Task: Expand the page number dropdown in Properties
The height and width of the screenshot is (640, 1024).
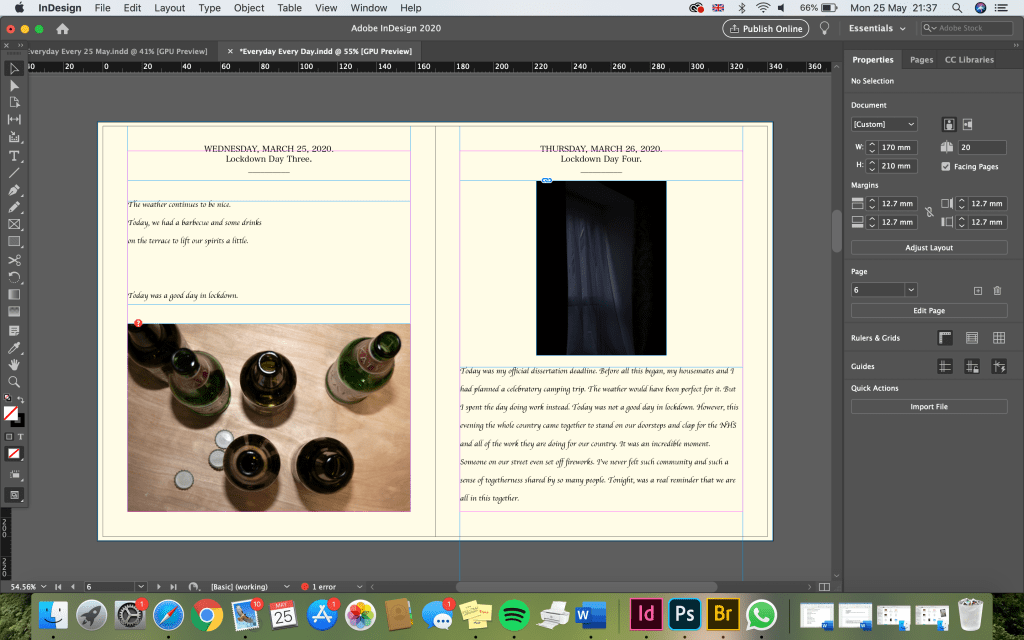Action: coord(910,290)
